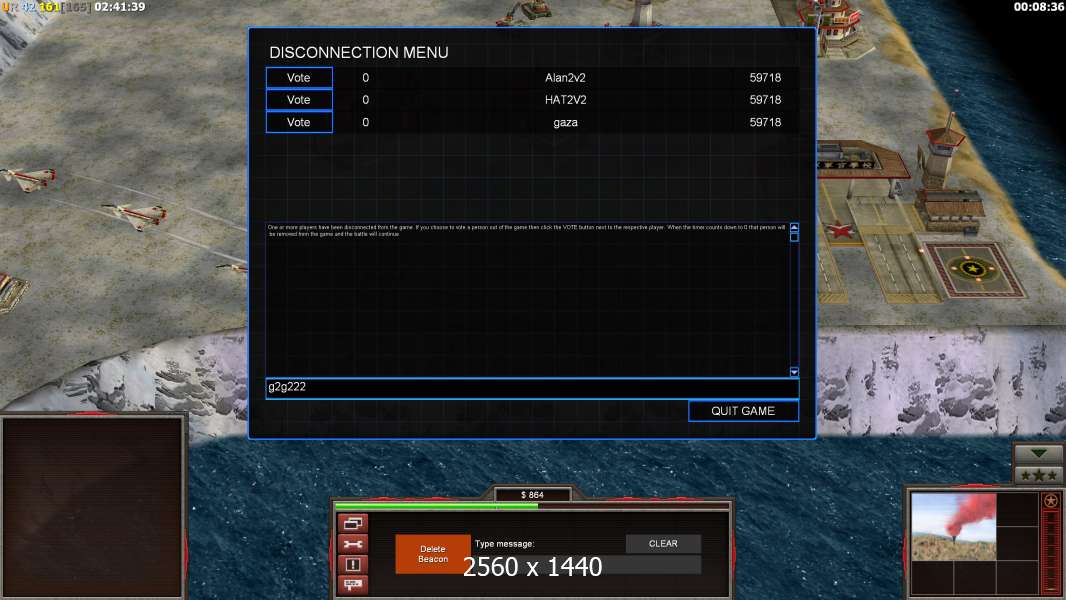
Task: Clear the beacon message with CLEAR
Action: coord(663,544)
